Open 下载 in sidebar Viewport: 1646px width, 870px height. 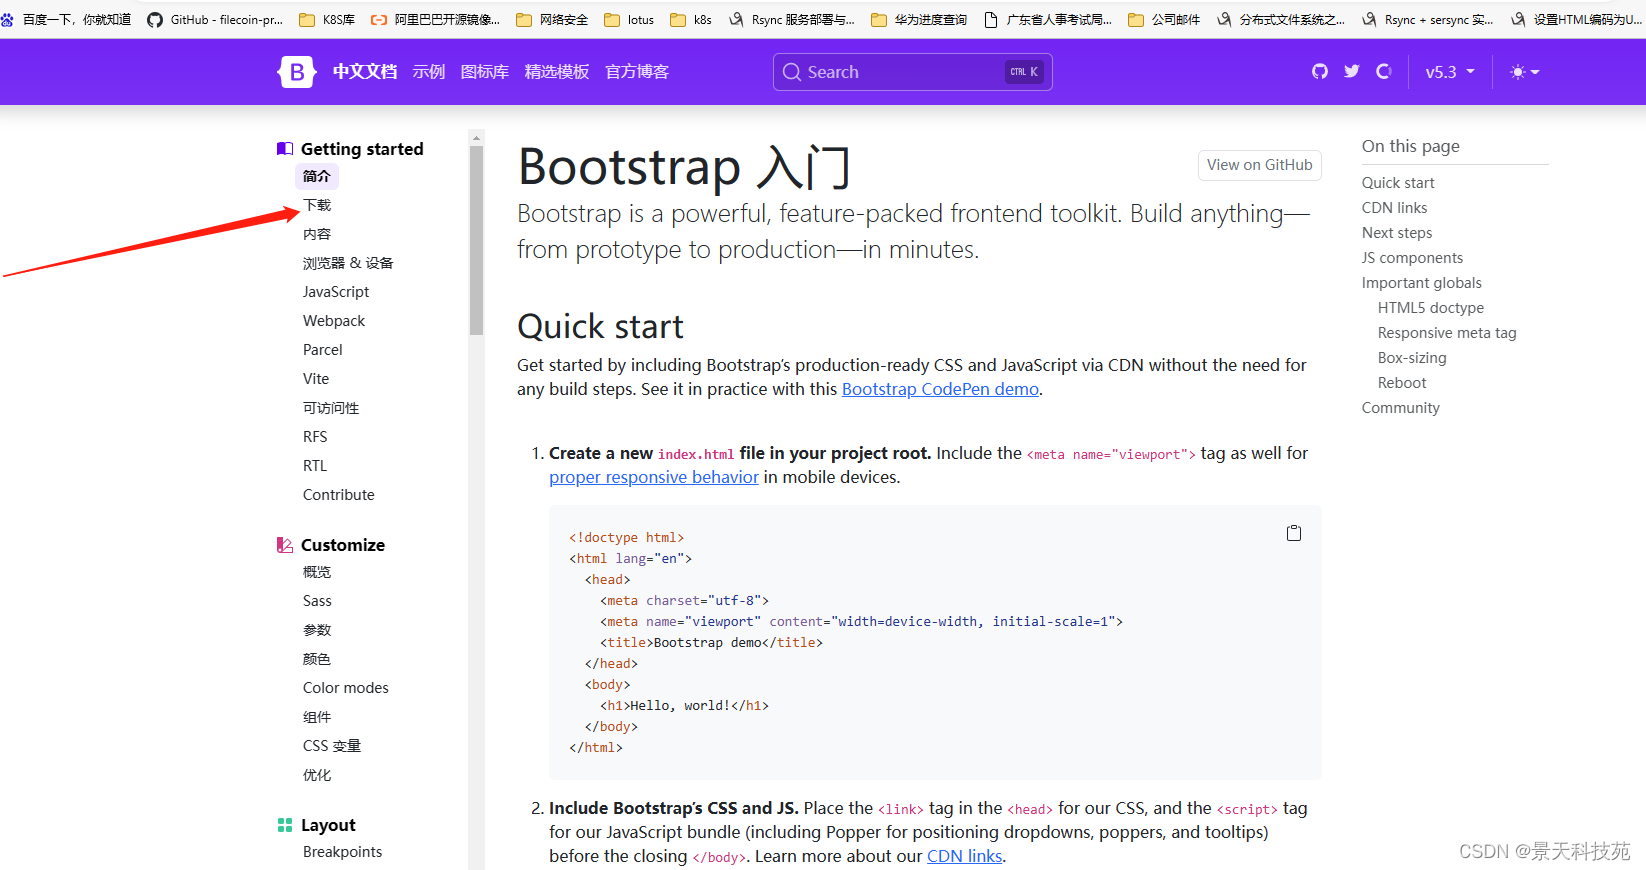(317, 205)
